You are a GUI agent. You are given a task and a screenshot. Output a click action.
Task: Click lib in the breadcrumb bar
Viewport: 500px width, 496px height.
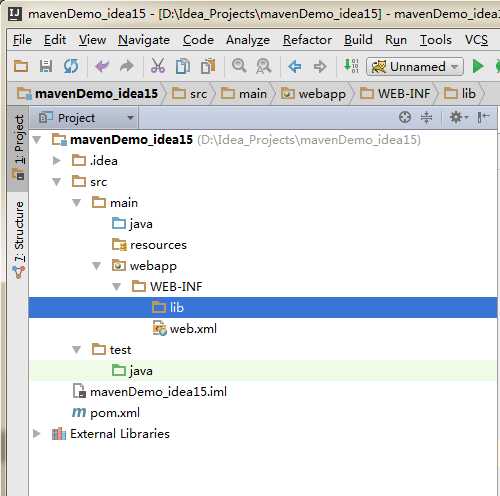[460, 94]
